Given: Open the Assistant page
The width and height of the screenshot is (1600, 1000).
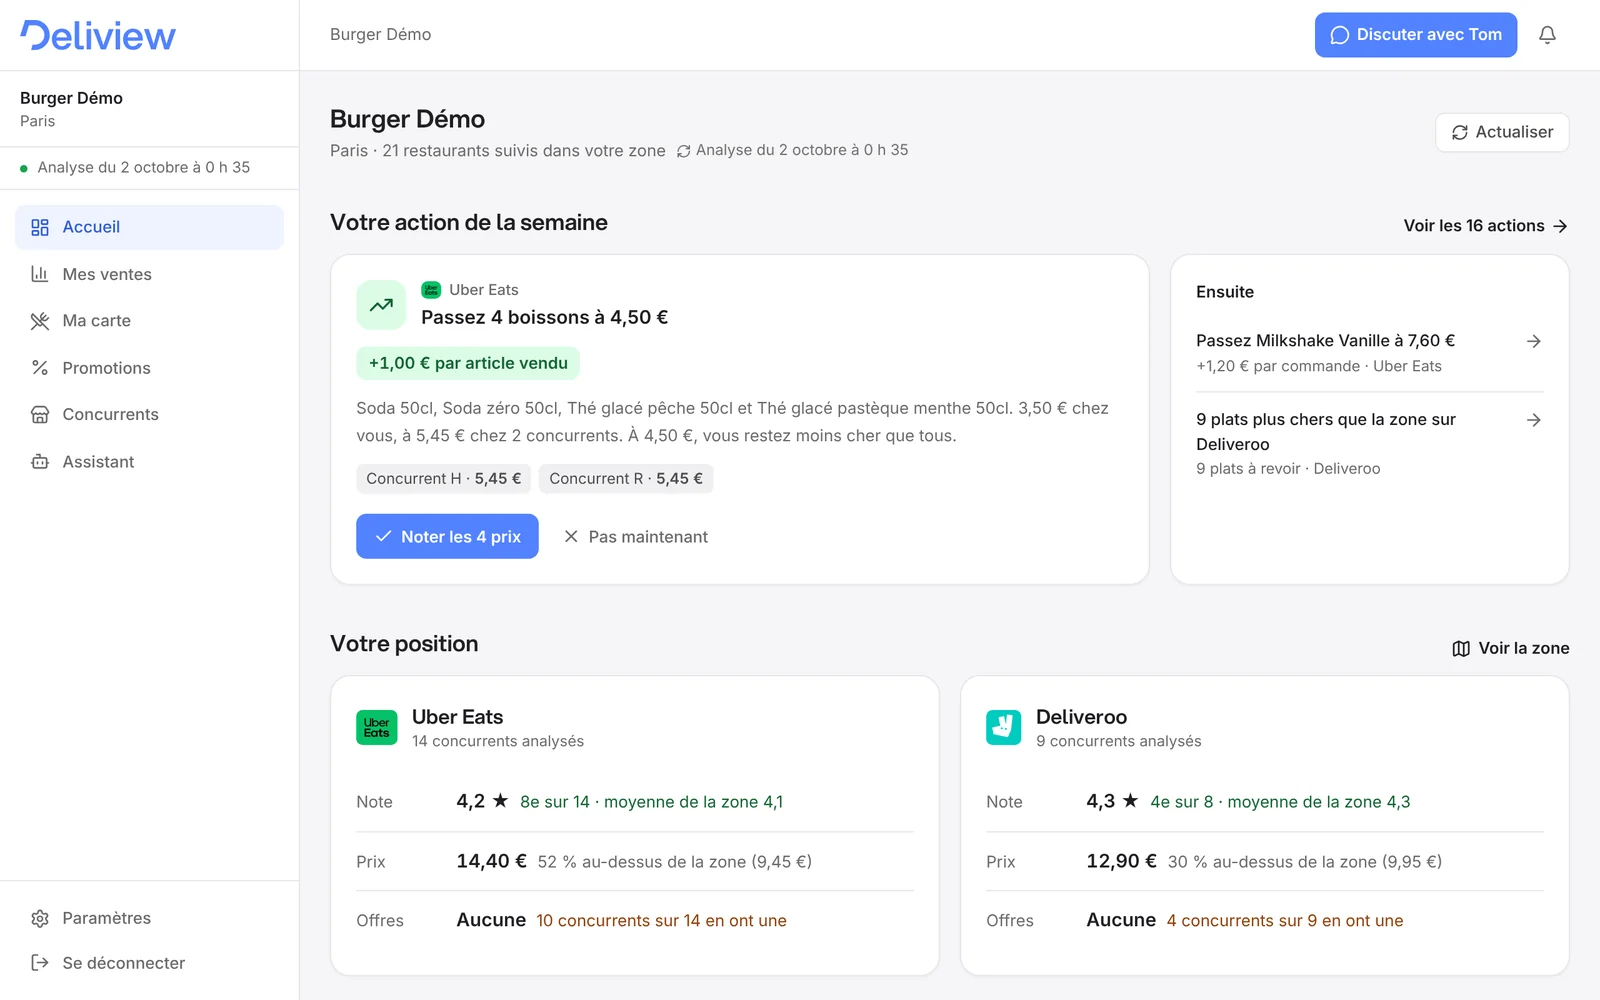Looking at the screenshot, I should coord(149,462).
